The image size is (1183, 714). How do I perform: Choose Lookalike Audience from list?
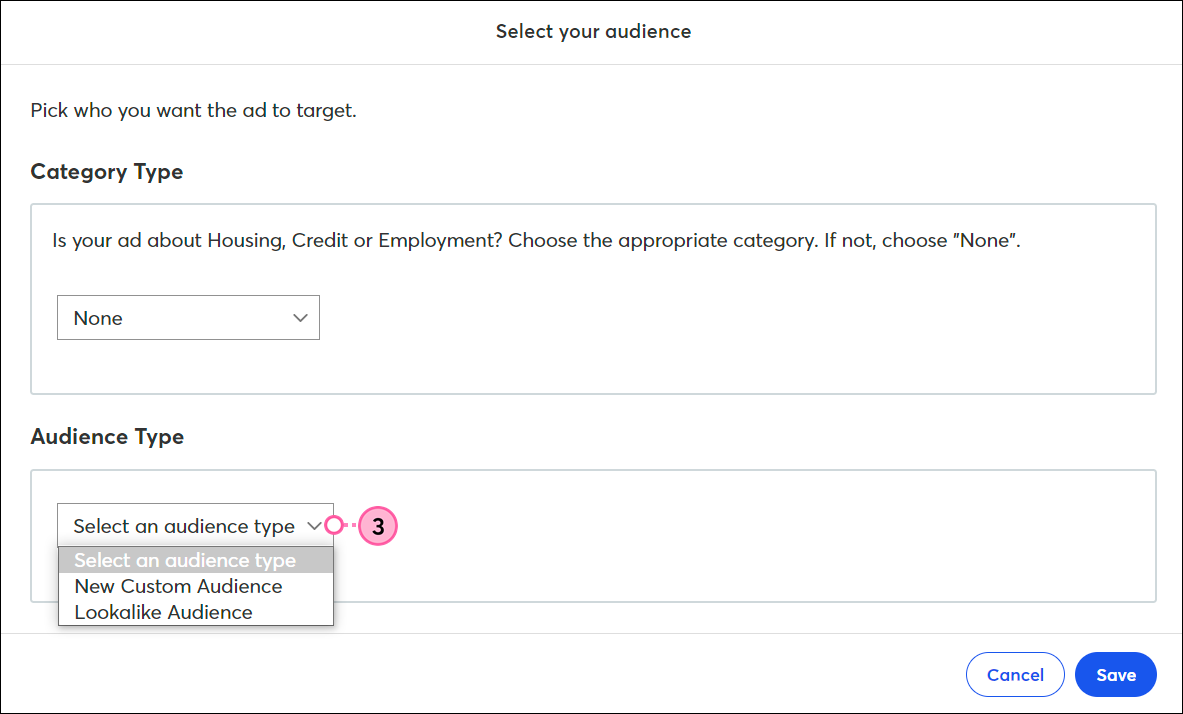(195, 612)
